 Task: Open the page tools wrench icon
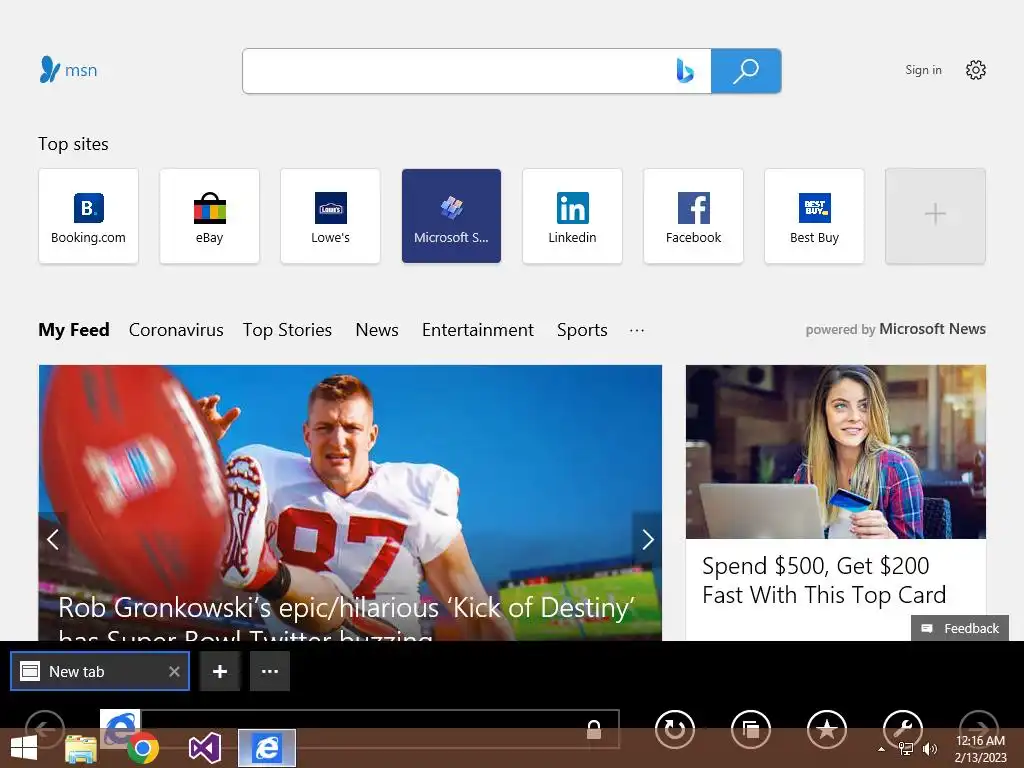pos(903,729)
